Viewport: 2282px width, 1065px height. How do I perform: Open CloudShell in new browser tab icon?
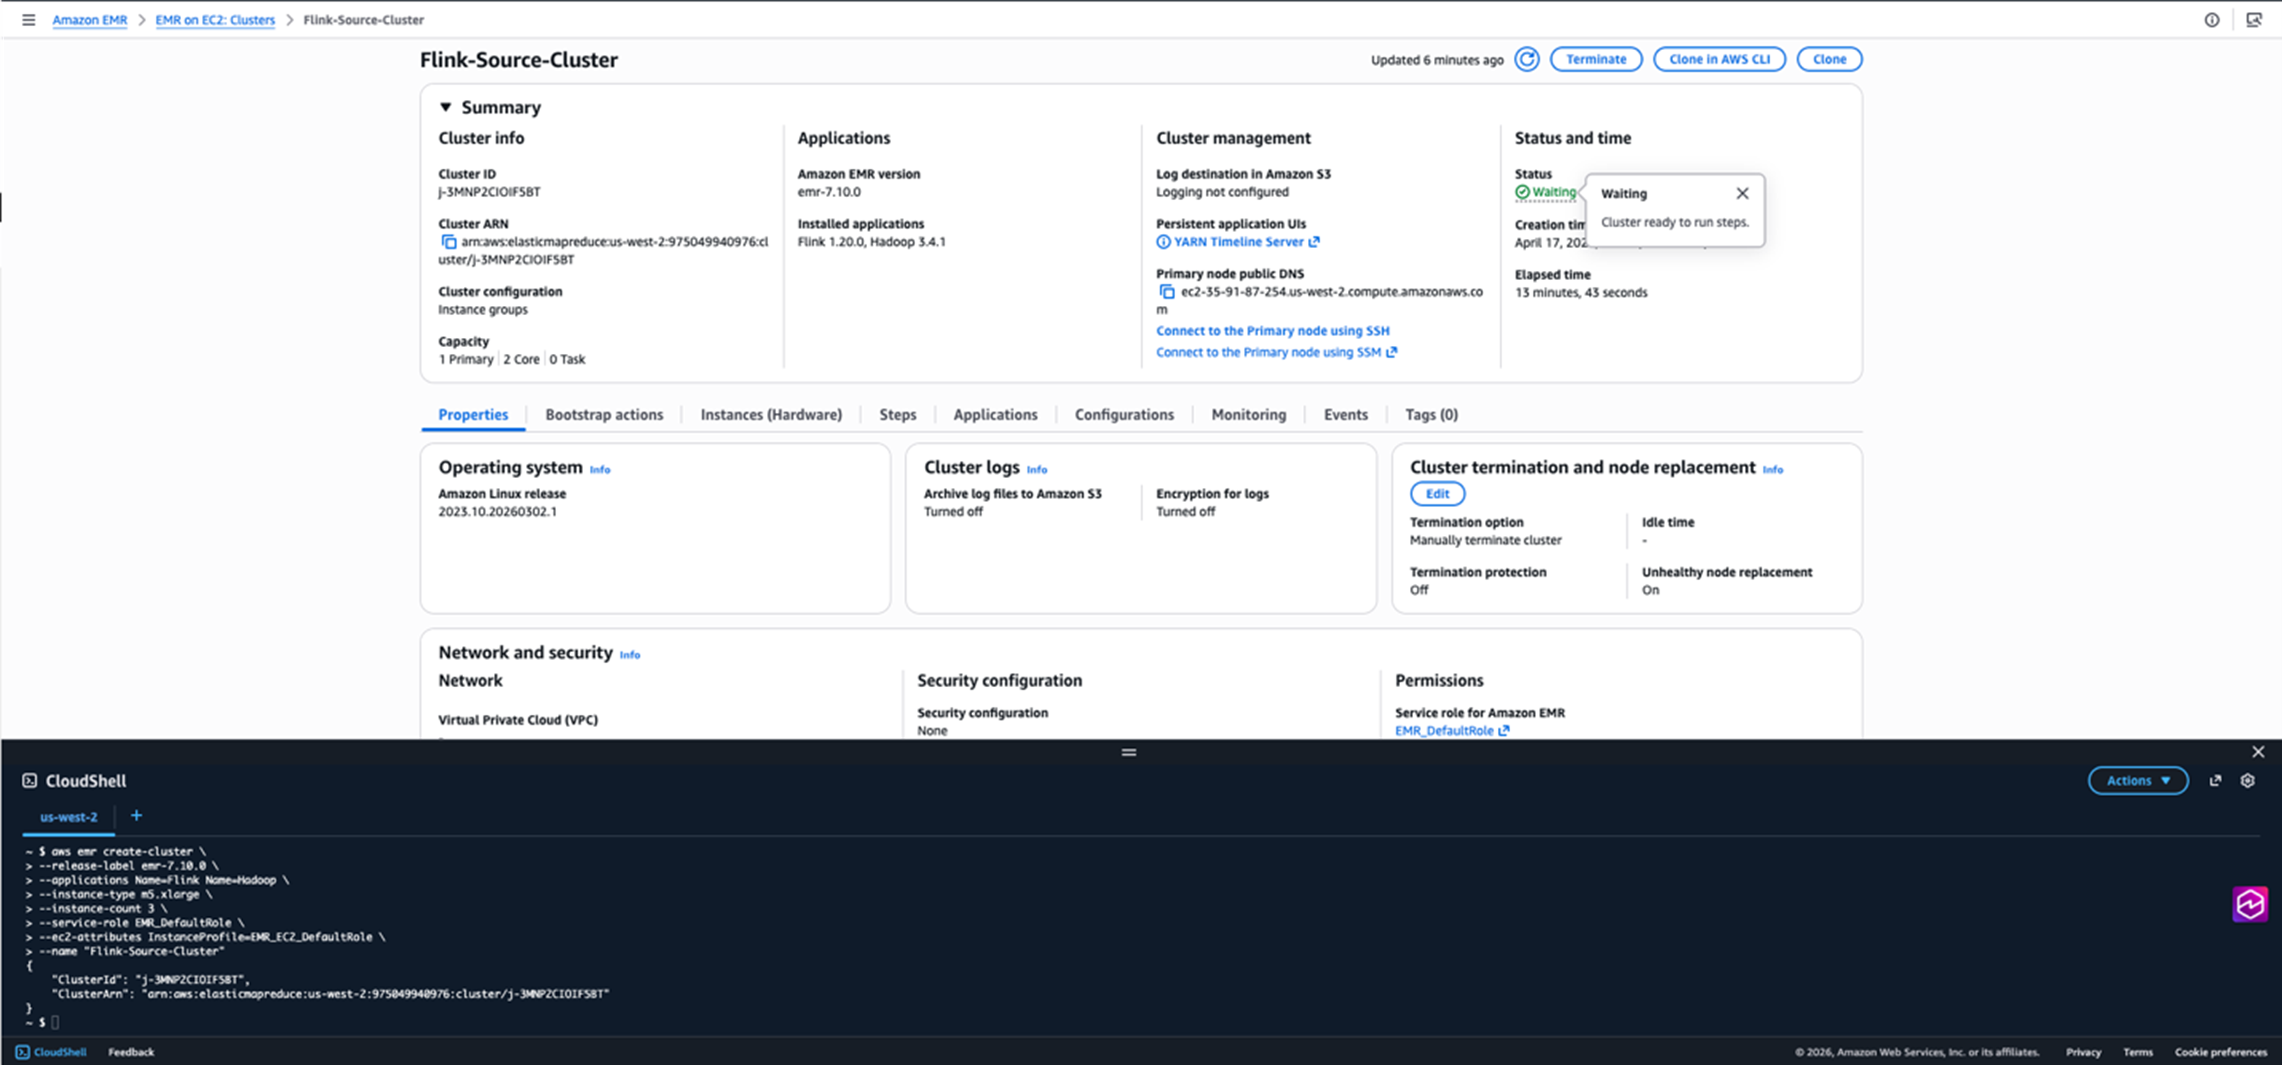(x=2215, y=780)
